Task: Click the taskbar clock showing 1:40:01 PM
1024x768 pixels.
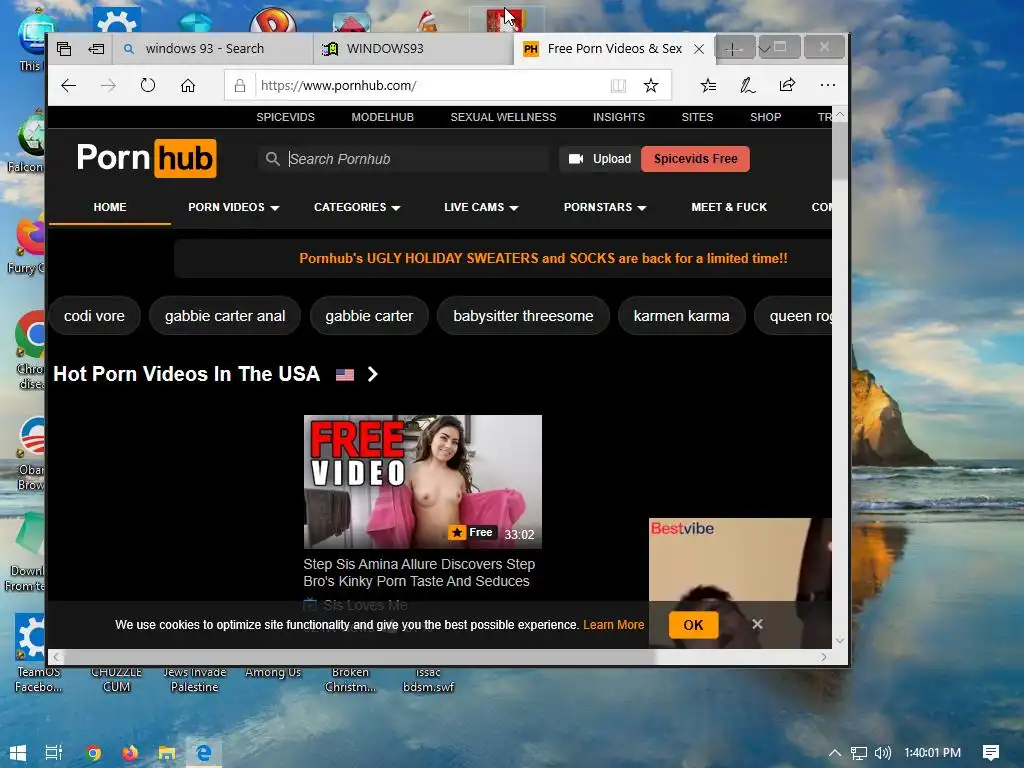Action: coord(932,753)
